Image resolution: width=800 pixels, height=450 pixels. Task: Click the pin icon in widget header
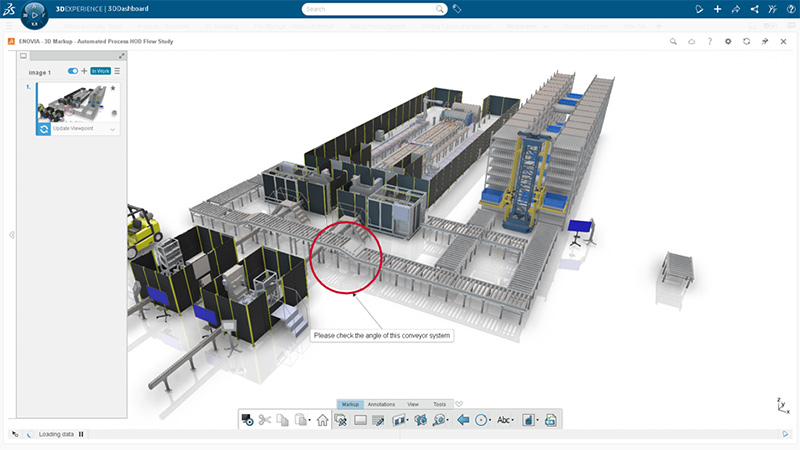point(764,41)
